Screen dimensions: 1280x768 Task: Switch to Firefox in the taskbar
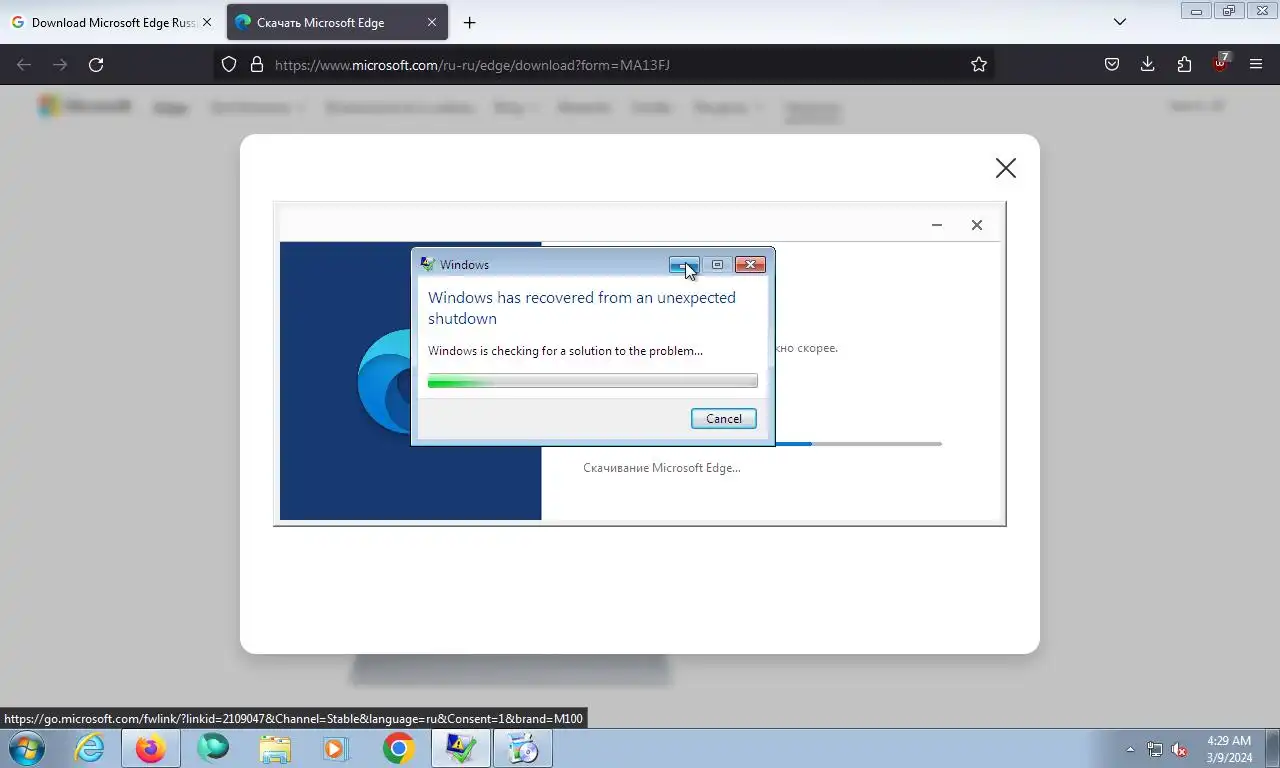click(x=151, y=748)
